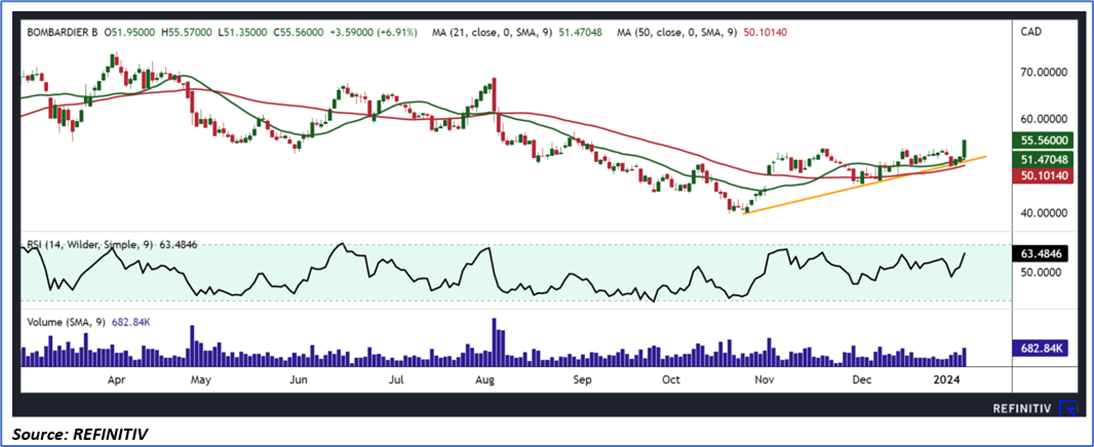Click the 50.0000 RSI axis label
Image resolution: width=1094 pixels, height=447 pixels.
point(1041,273)
